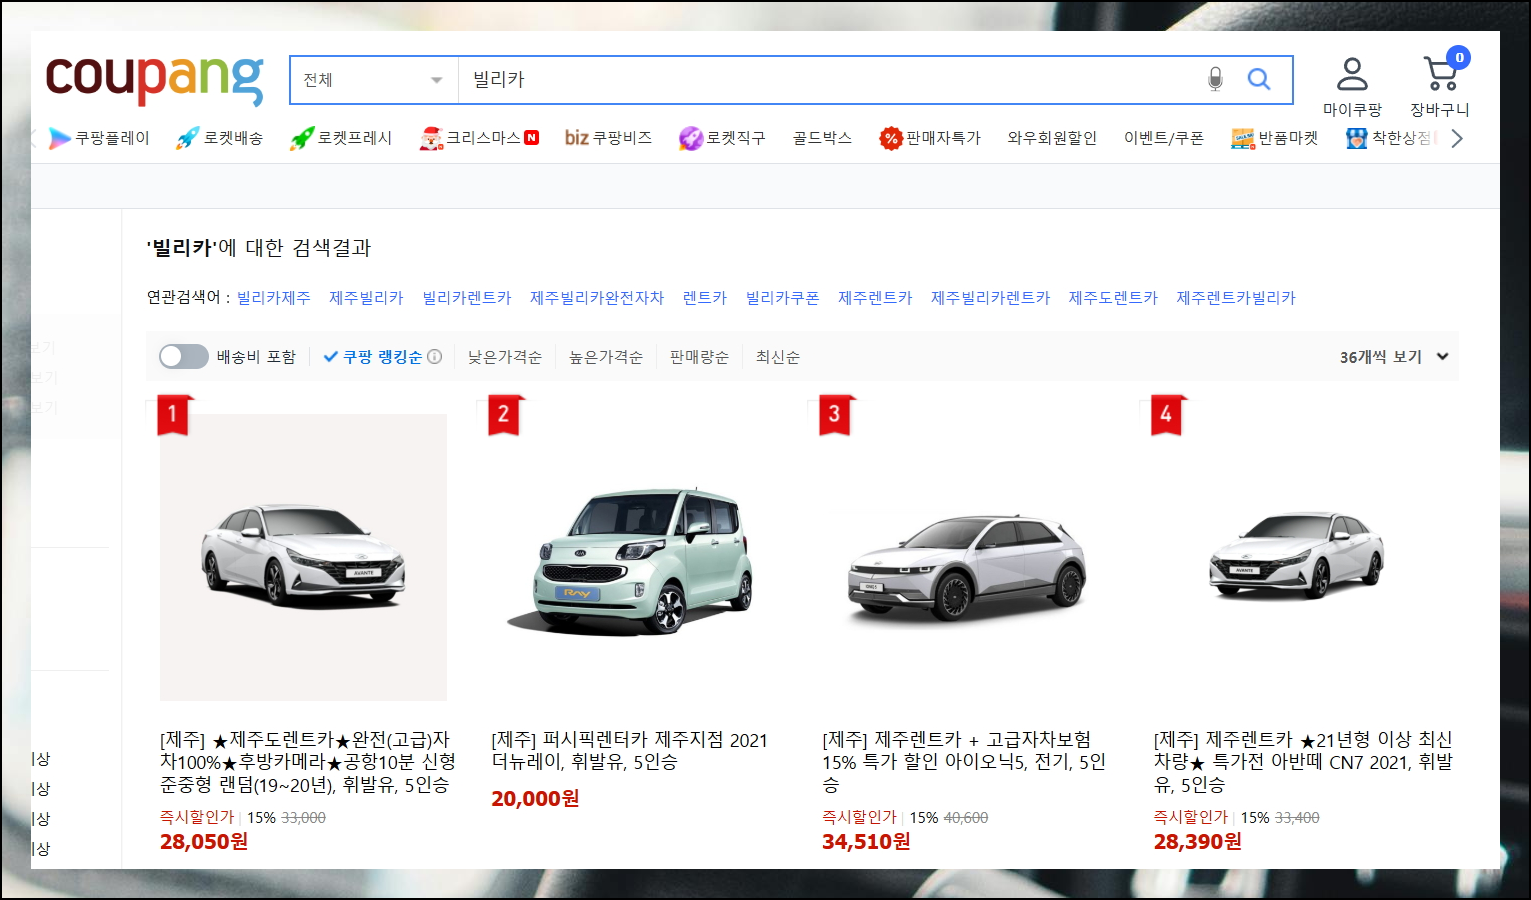Open the 장바구니 cart icon

point(1441,73)
